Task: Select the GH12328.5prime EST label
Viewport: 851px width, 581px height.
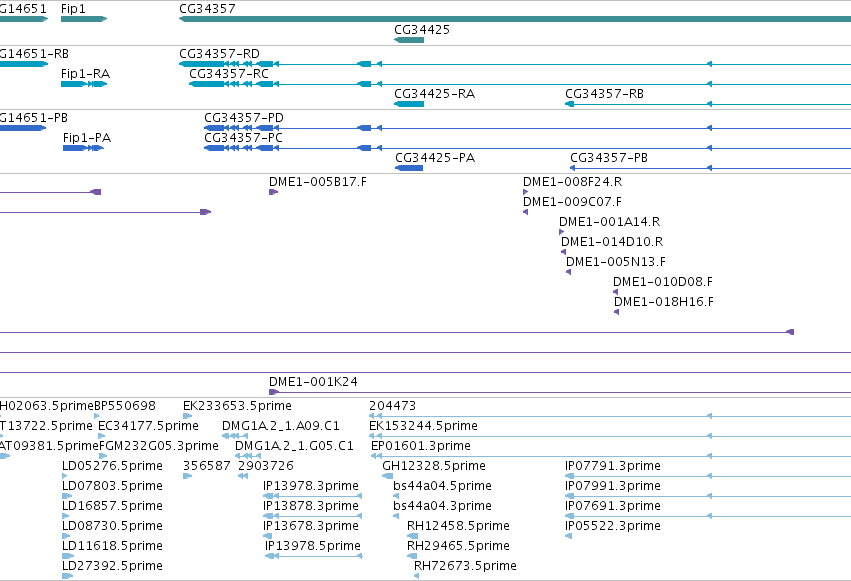Action: pos(434,466)
